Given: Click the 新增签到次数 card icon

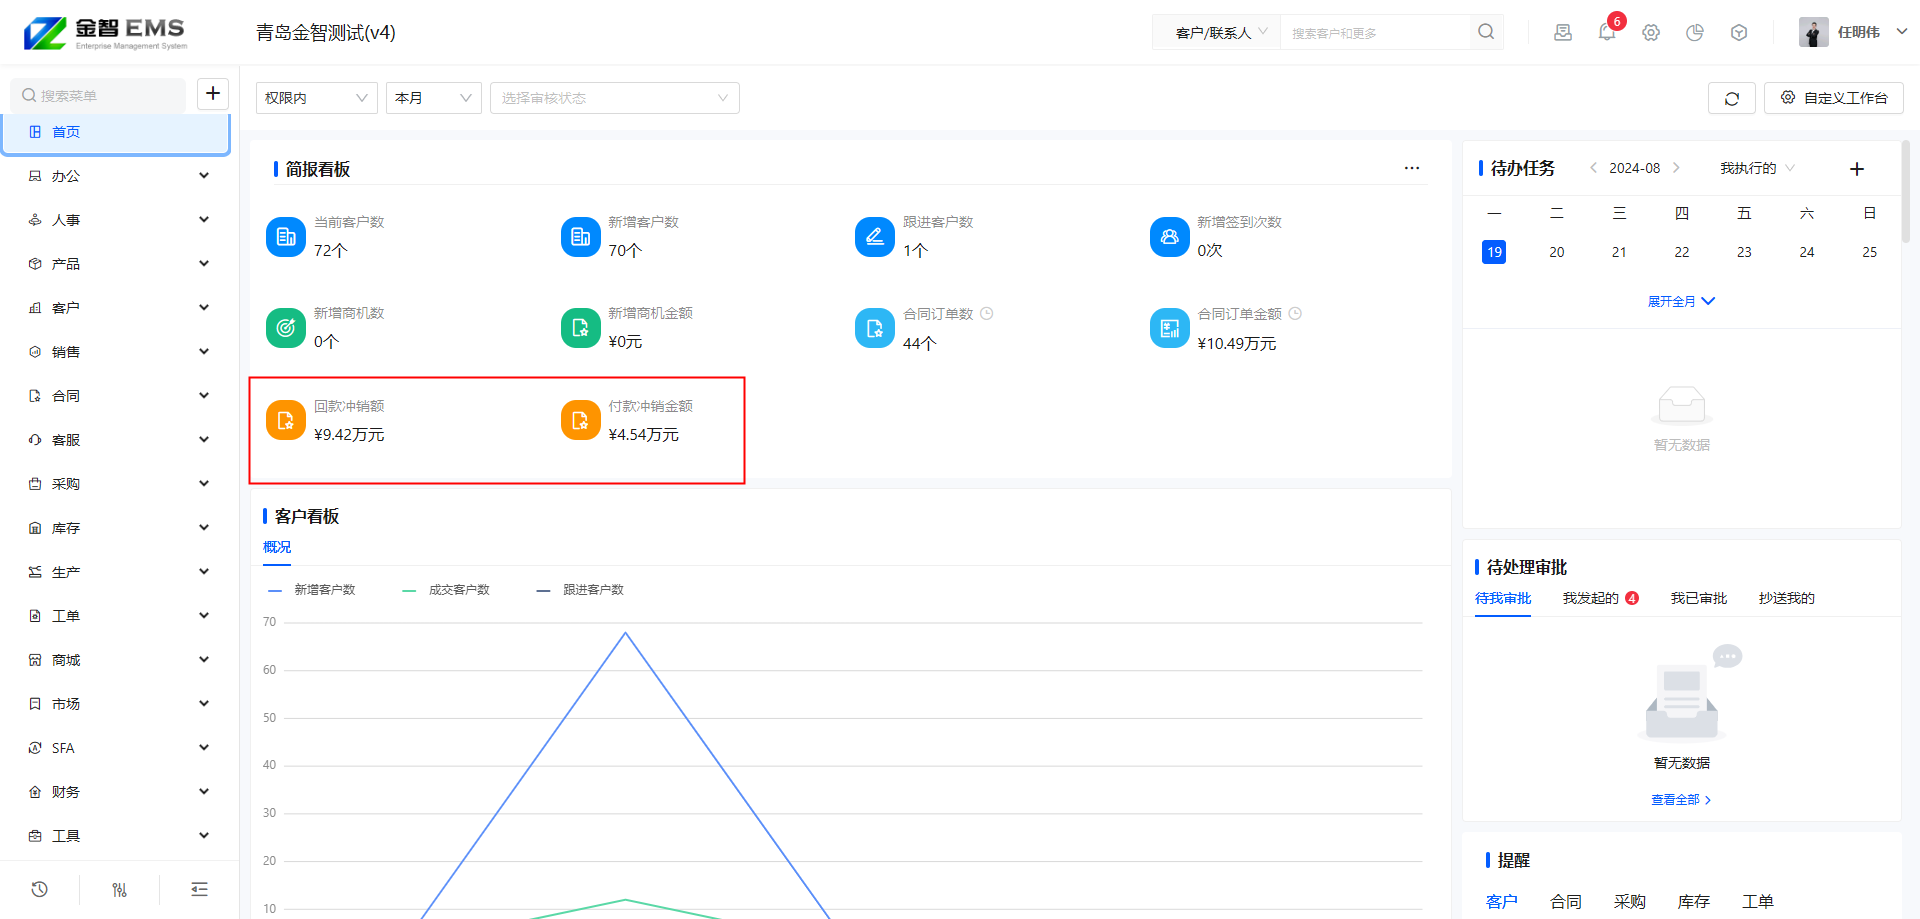Looking at the screenshot, I should [1169, 237].
